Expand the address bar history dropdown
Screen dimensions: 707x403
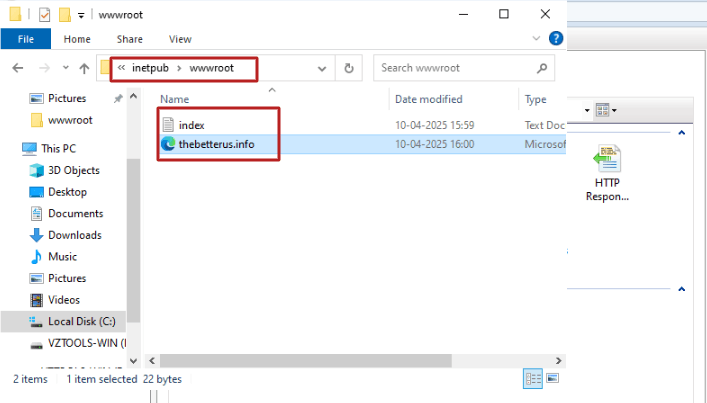tap(322, 69)
